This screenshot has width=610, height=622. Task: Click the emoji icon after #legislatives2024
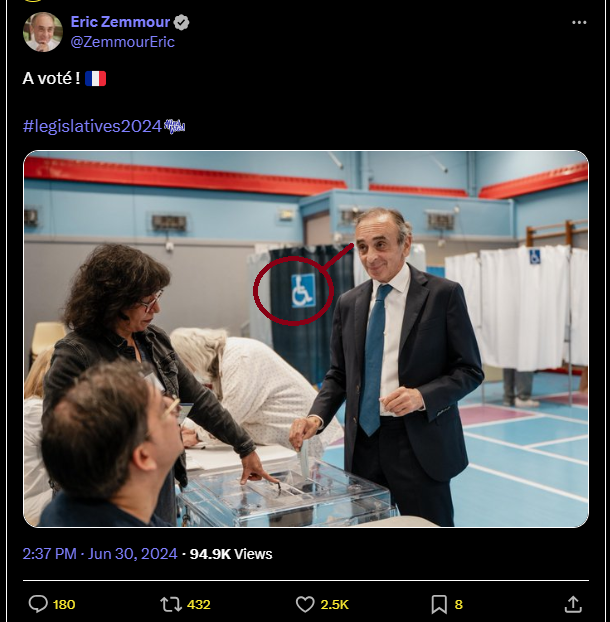175,126
